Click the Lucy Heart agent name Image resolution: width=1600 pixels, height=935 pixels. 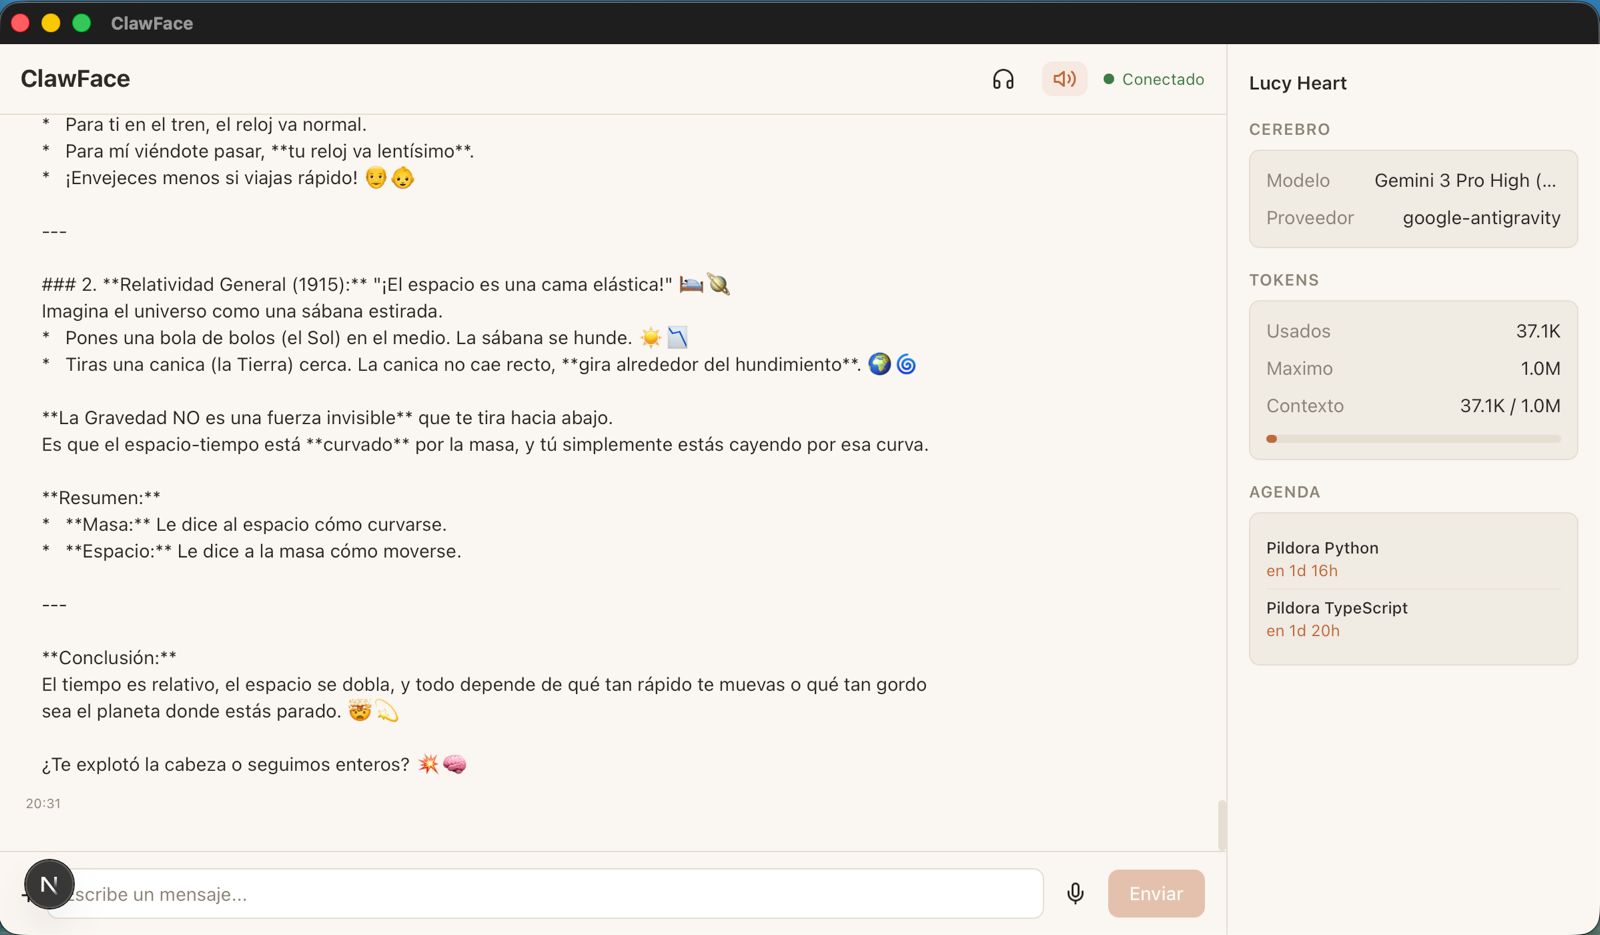tap(1297, 83)
